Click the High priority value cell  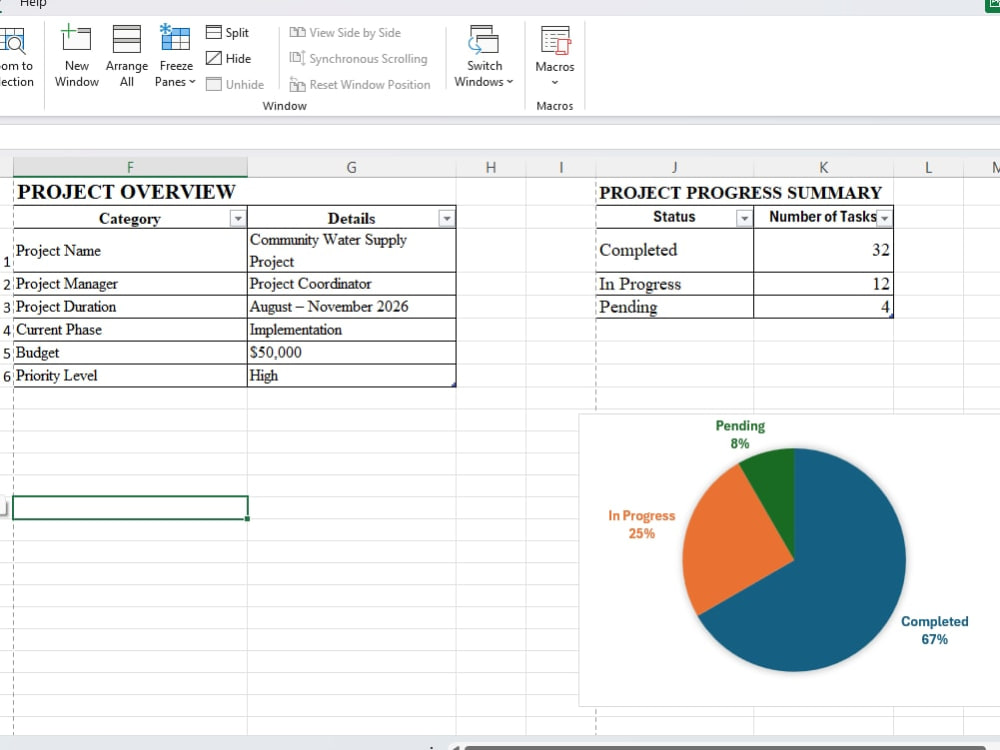click(351, 376)
